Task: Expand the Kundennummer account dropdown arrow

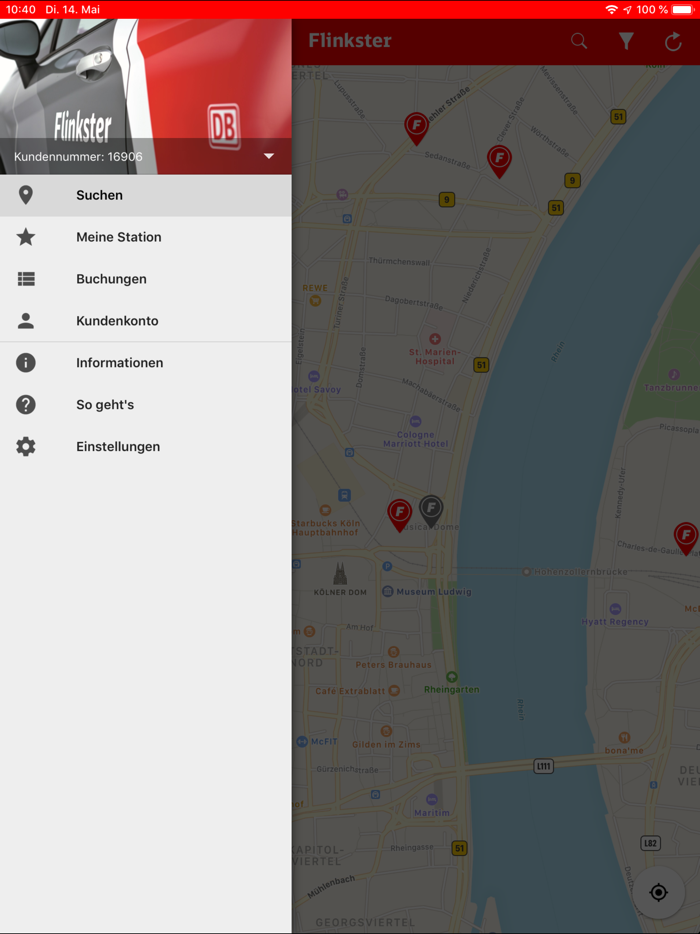Action: pos(269,156)
